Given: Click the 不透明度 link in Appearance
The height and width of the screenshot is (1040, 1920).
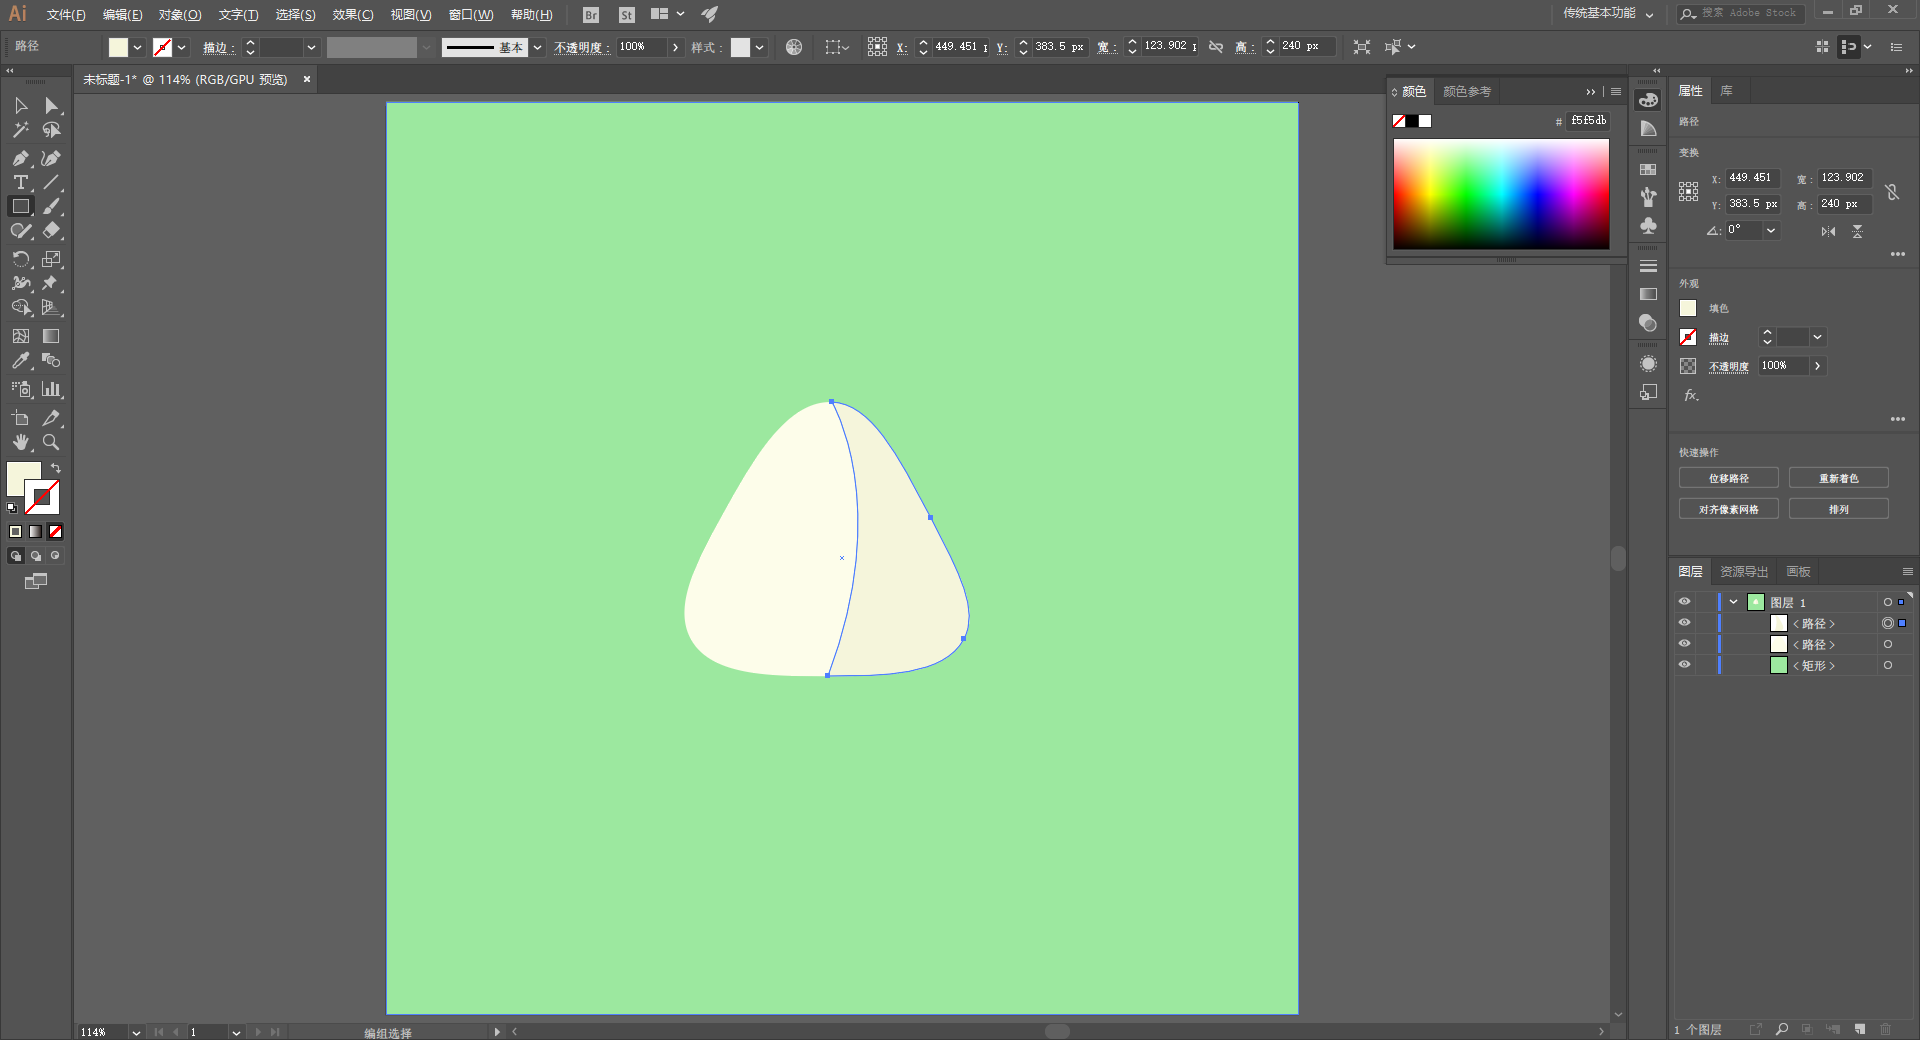Looking at the screenshot, I should coord(1728,367).
